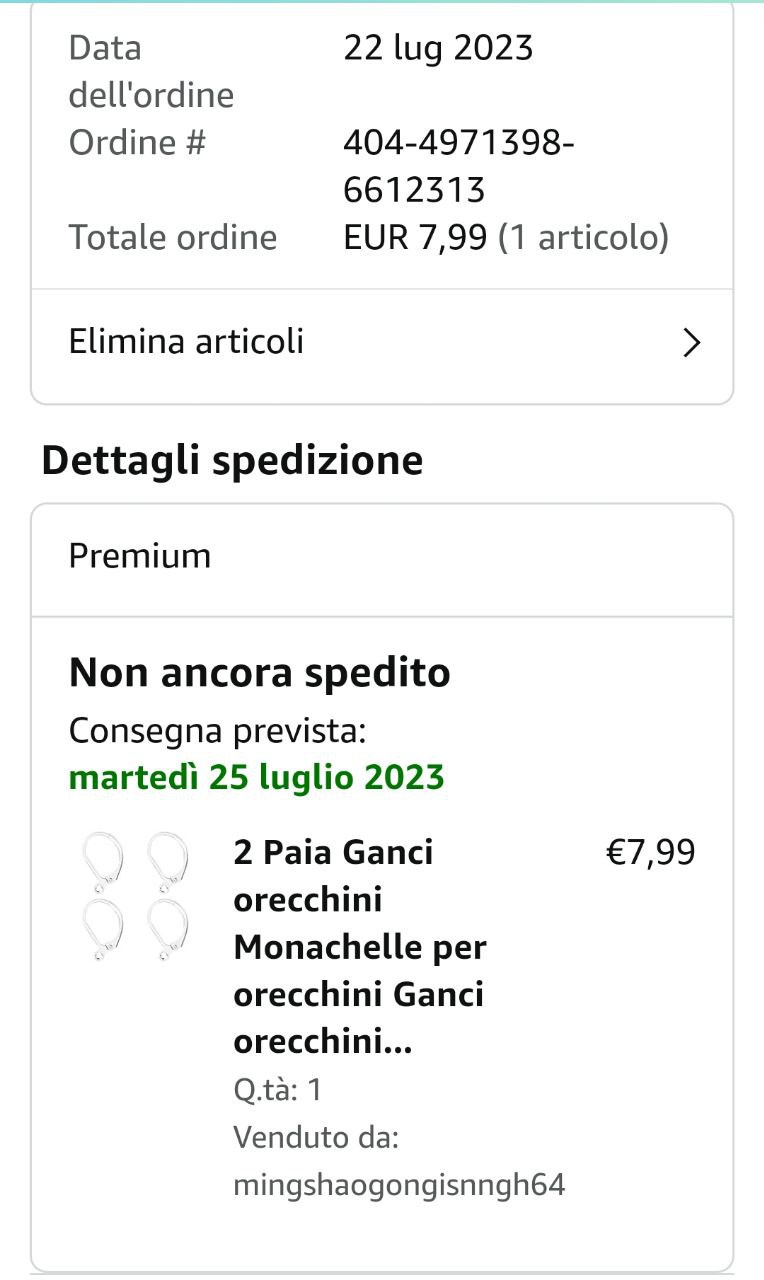The width and height of the screenshot is (764, 1280).
Task: Visit seller mingshaogongisnngh64
Action: pos(399,1185)
